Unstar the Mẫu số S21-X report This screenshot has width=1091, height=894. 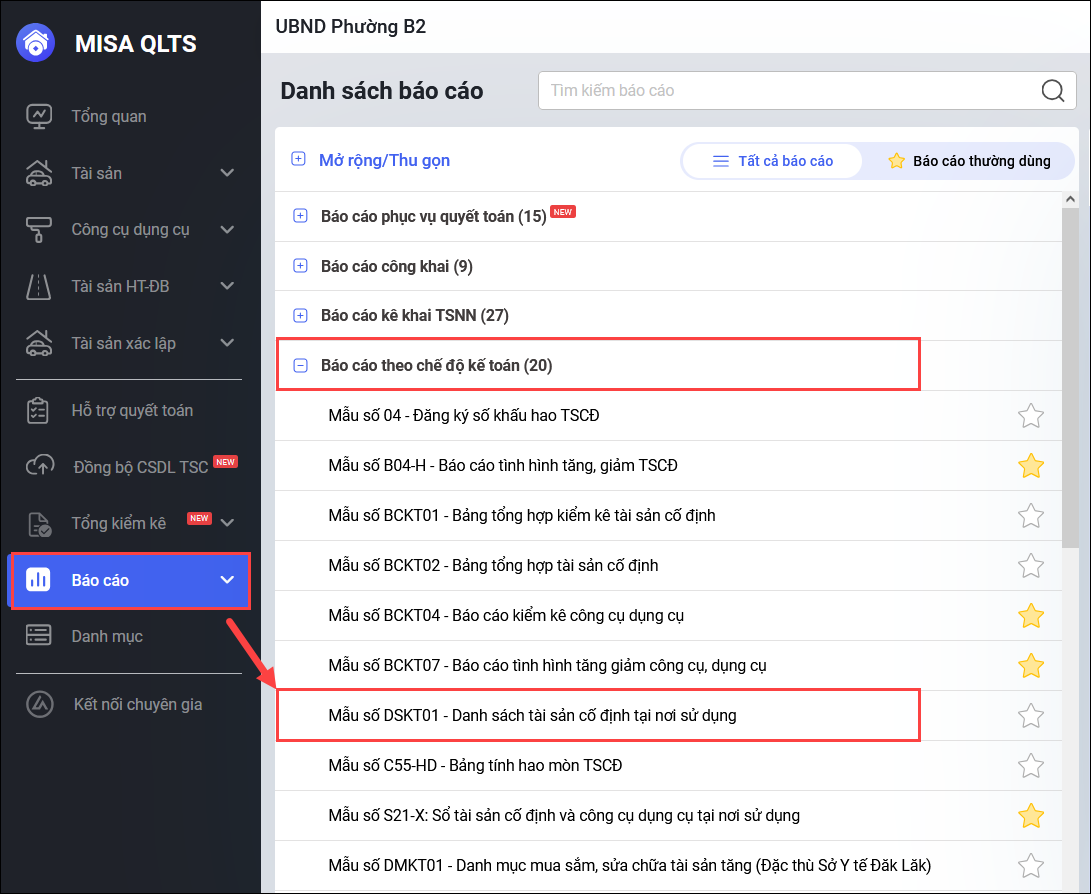pos(1030,816)
